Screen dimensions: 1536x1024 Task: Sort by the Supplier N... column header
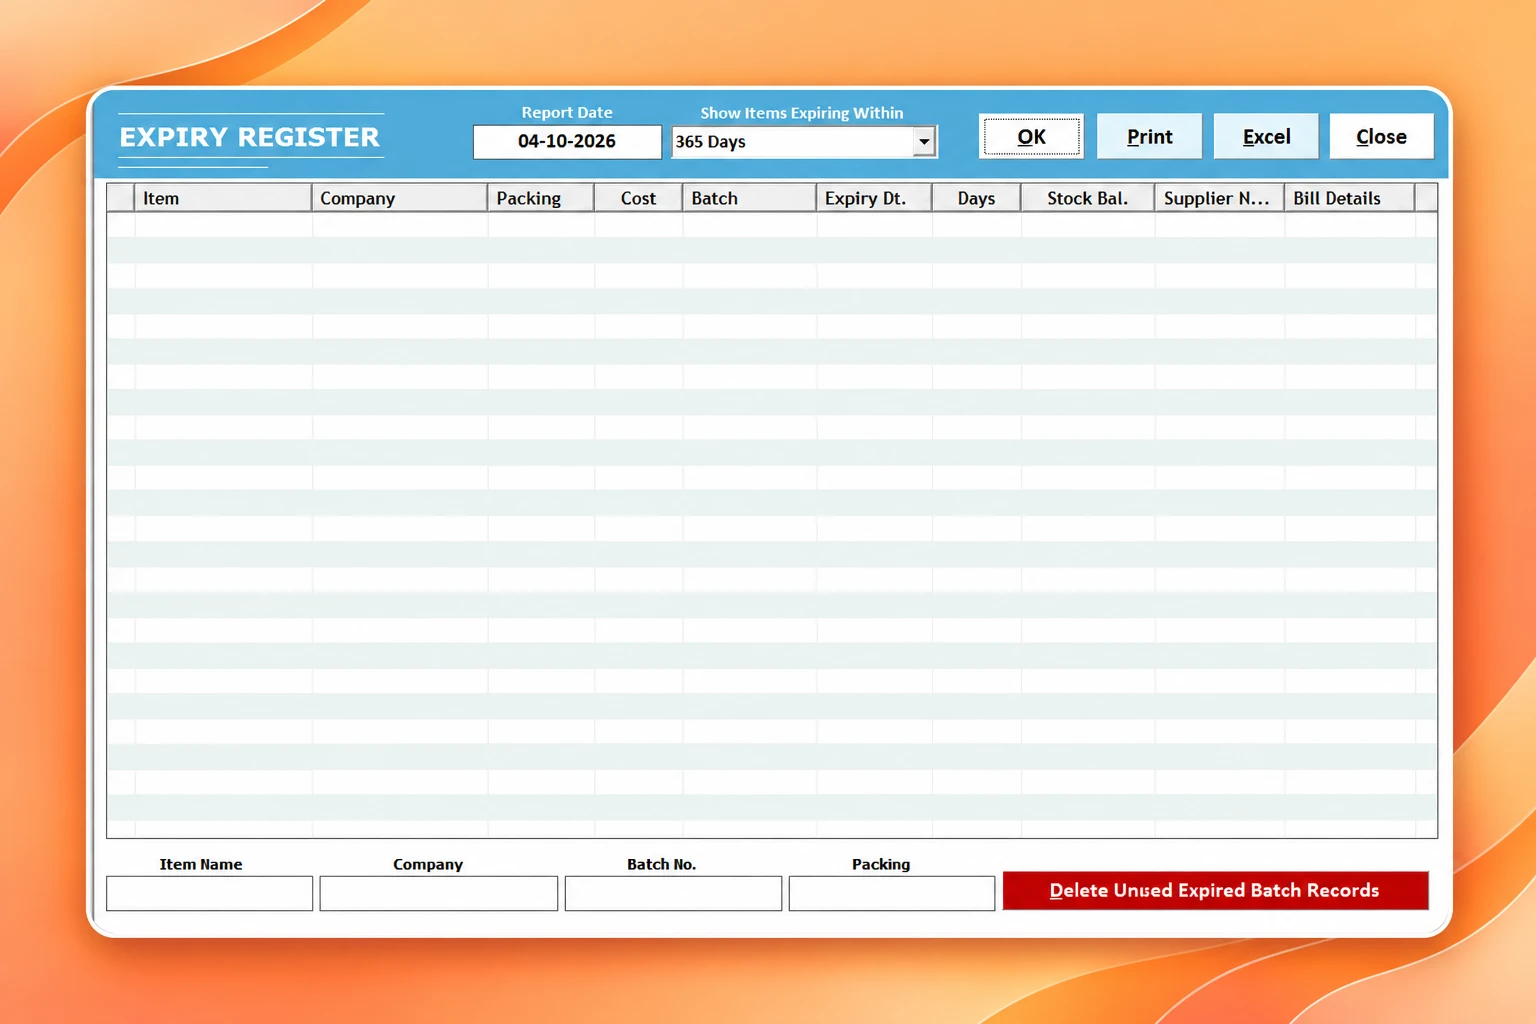pyautogui.click(x=1219, y=198)
